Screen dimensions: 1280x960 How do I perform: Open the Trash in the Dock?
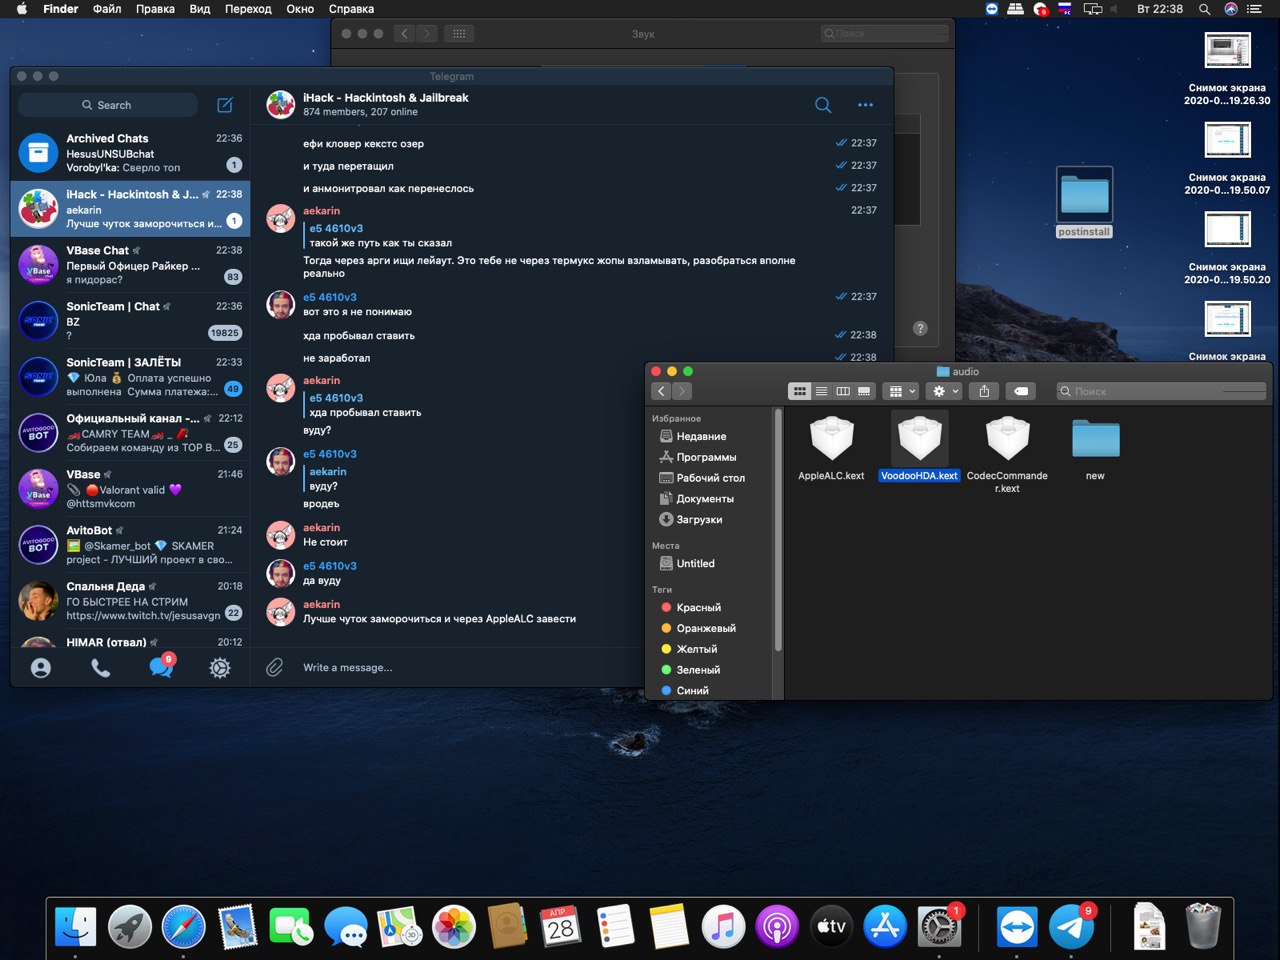[1203, 927]
